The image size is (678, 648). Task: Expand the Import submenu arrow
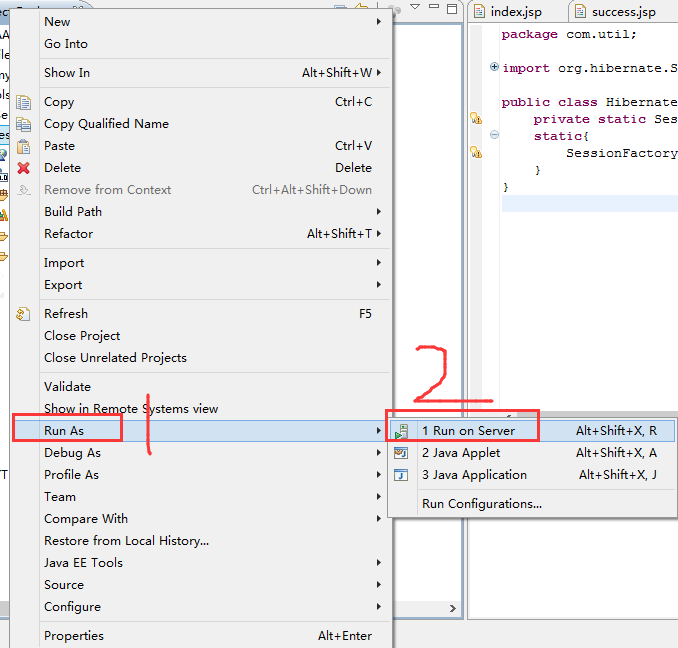379,262
